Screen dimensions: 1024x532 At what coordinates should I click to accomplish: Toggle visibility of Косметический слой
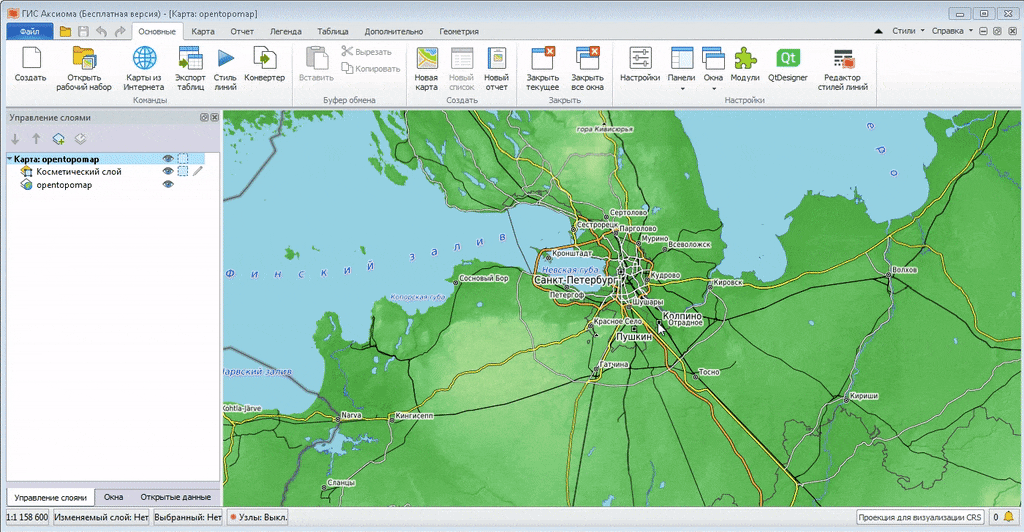(168, 171)
